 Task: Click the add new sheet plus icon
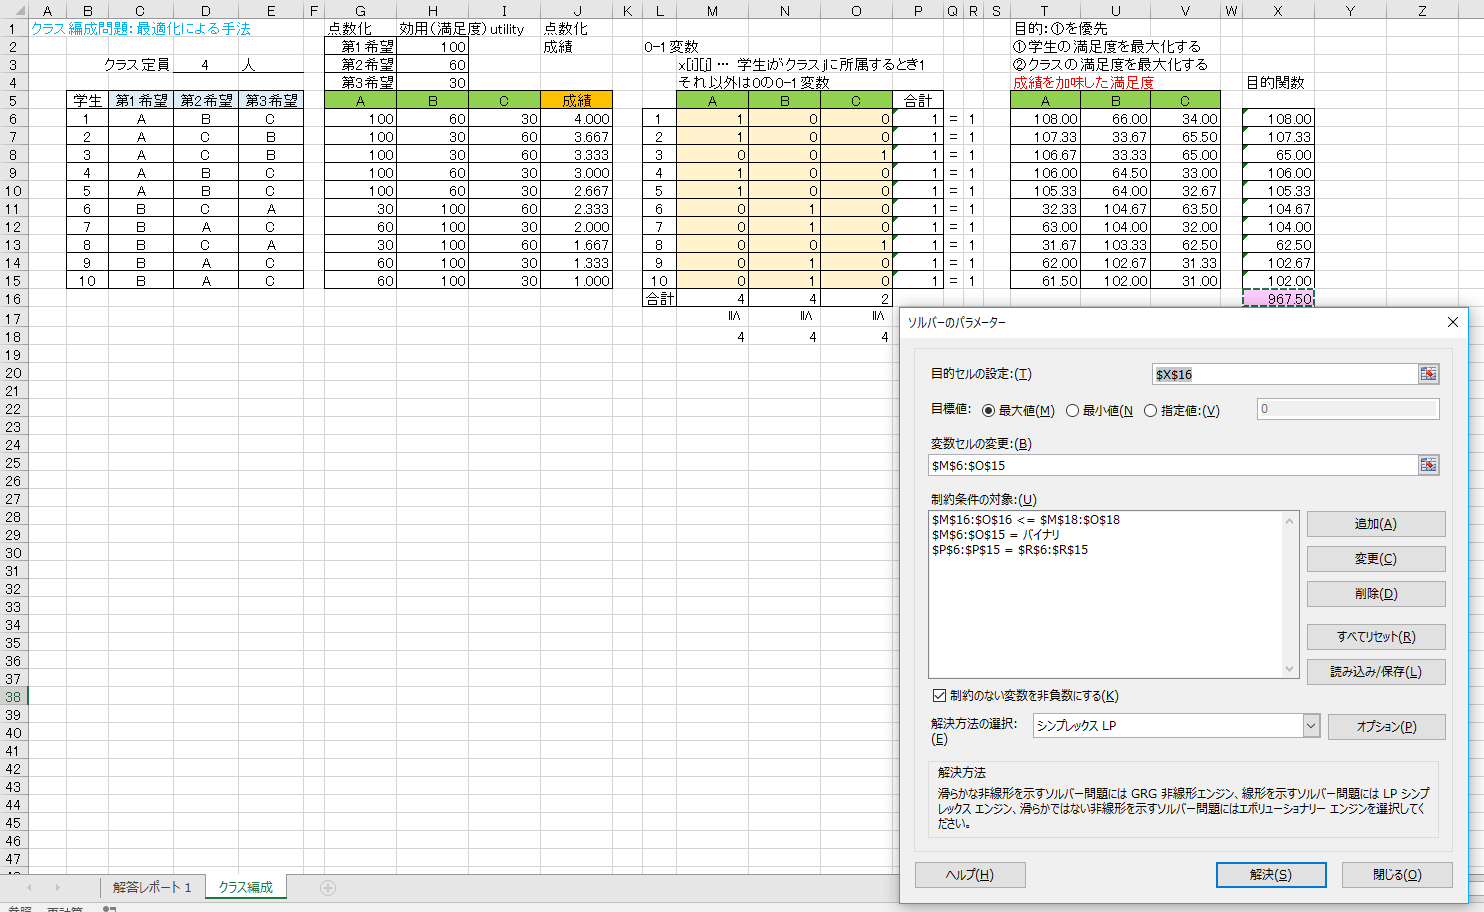coord(328,887)
